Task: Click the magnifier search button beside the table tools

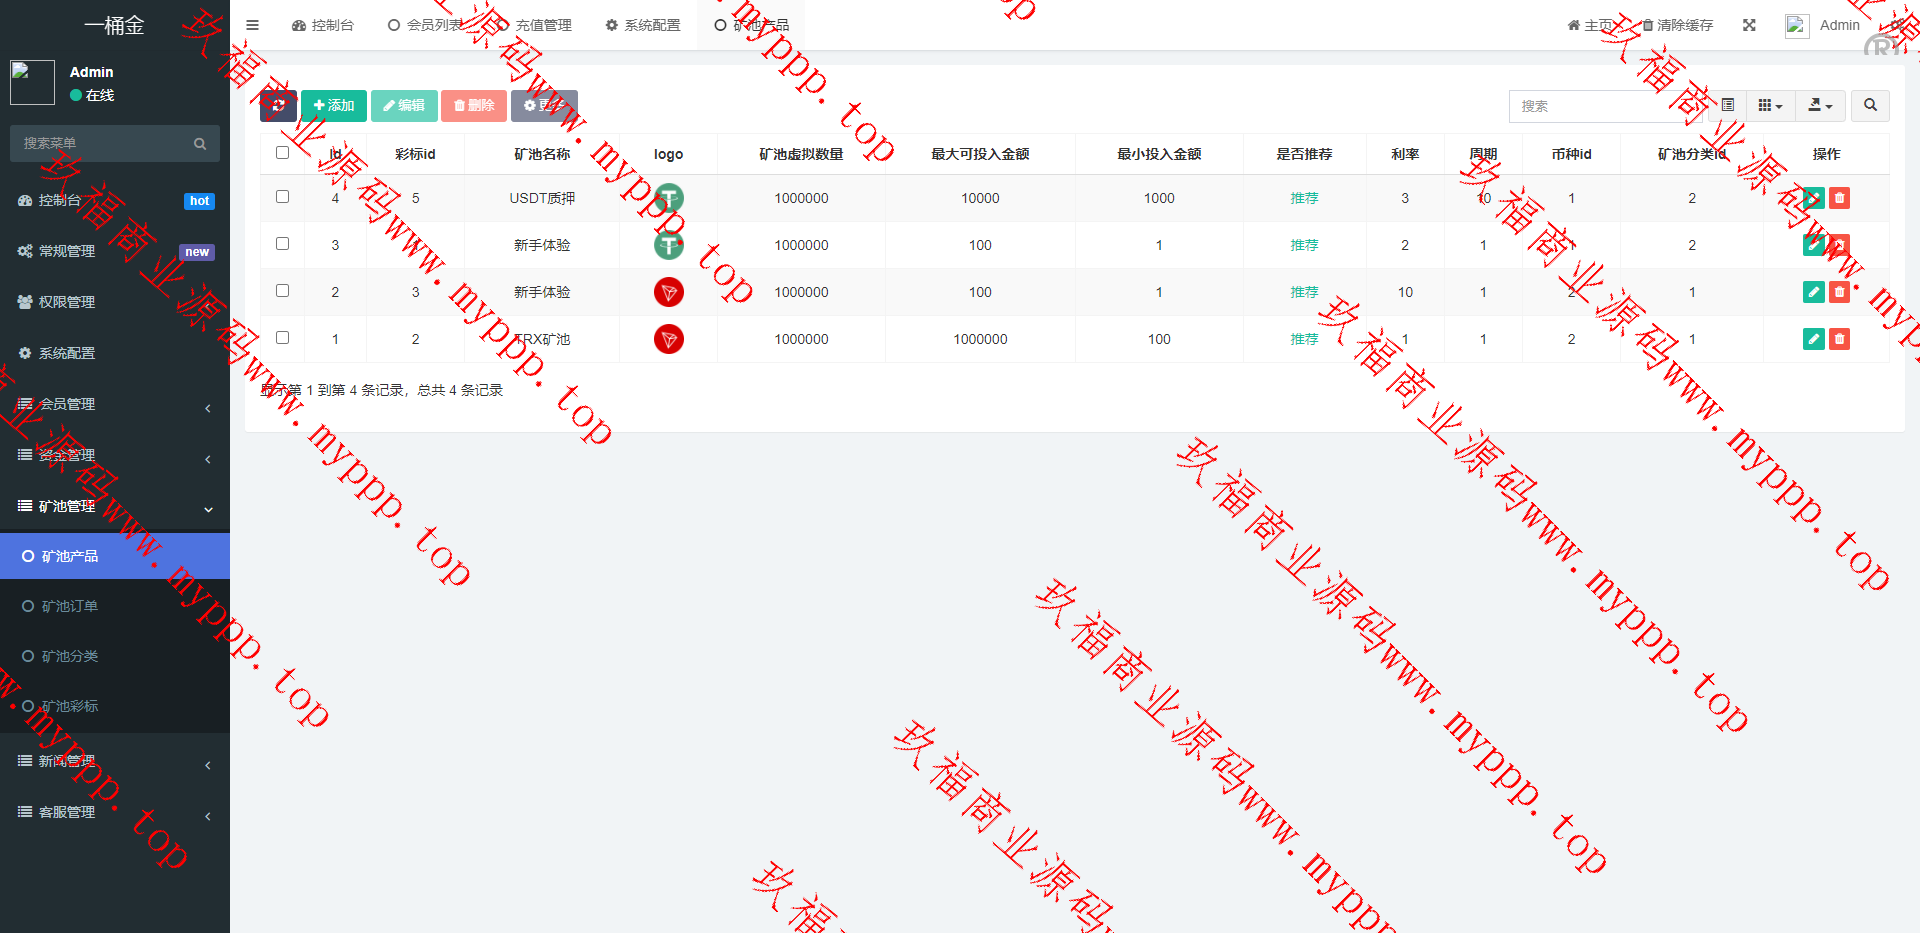Action: tap(1870, 105)
